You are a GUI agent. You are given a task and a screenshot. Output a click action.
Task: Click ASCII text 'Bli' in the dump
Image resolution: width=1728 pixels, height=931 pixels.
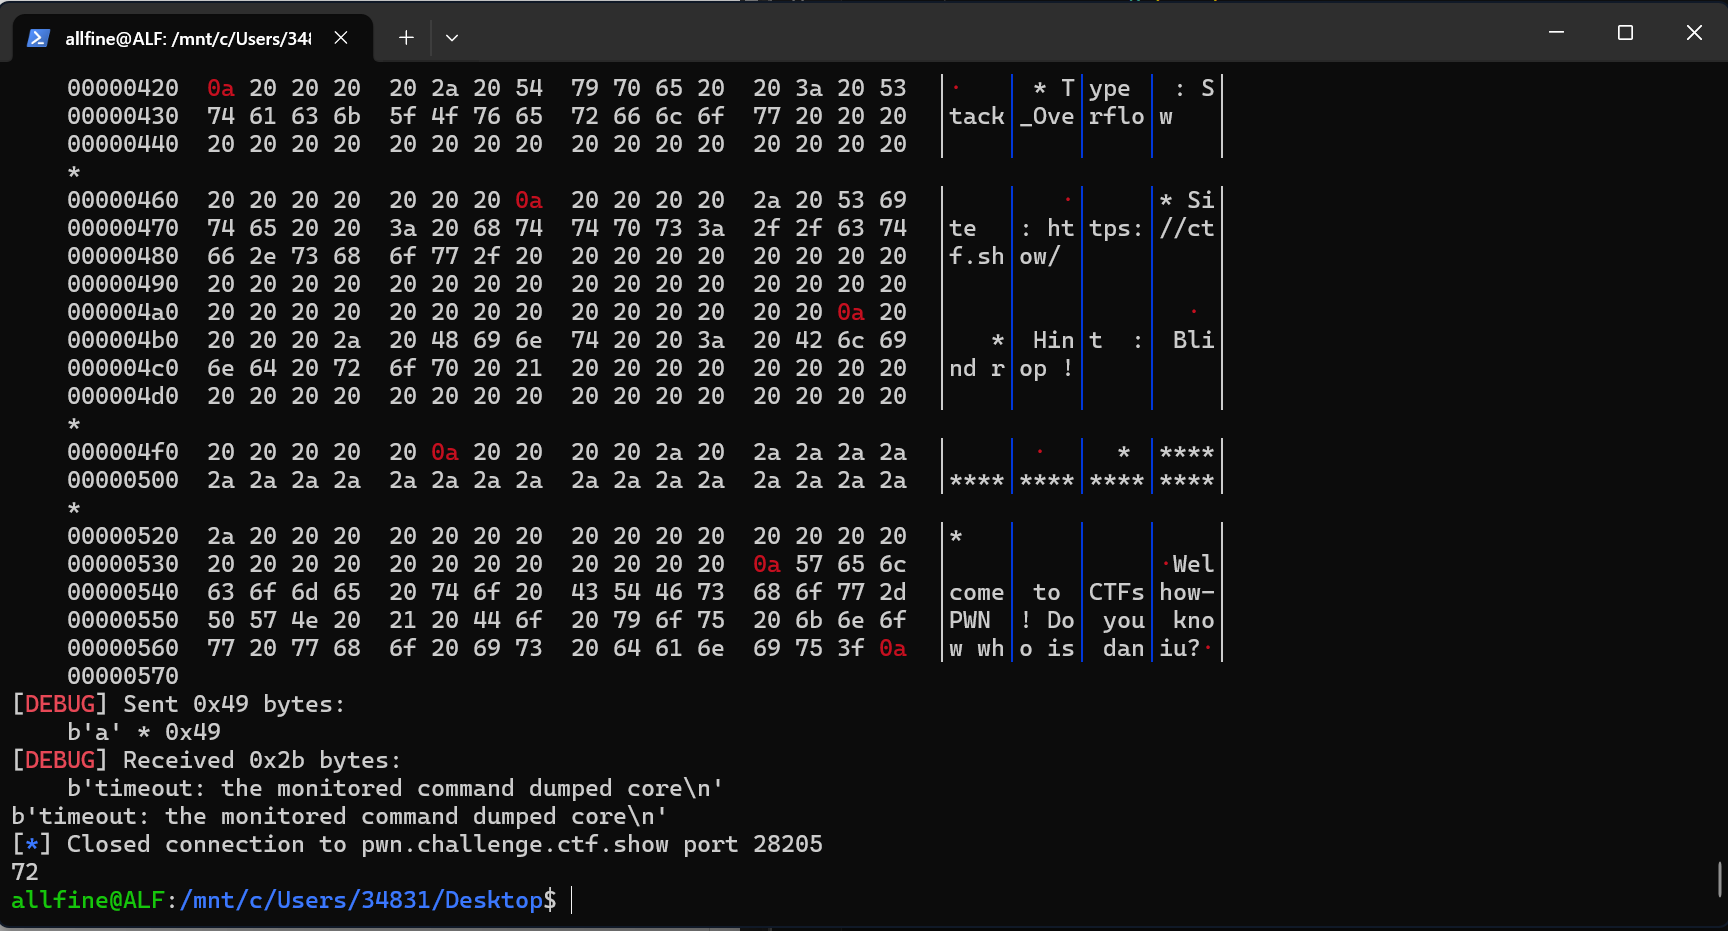pos(1194,340)
